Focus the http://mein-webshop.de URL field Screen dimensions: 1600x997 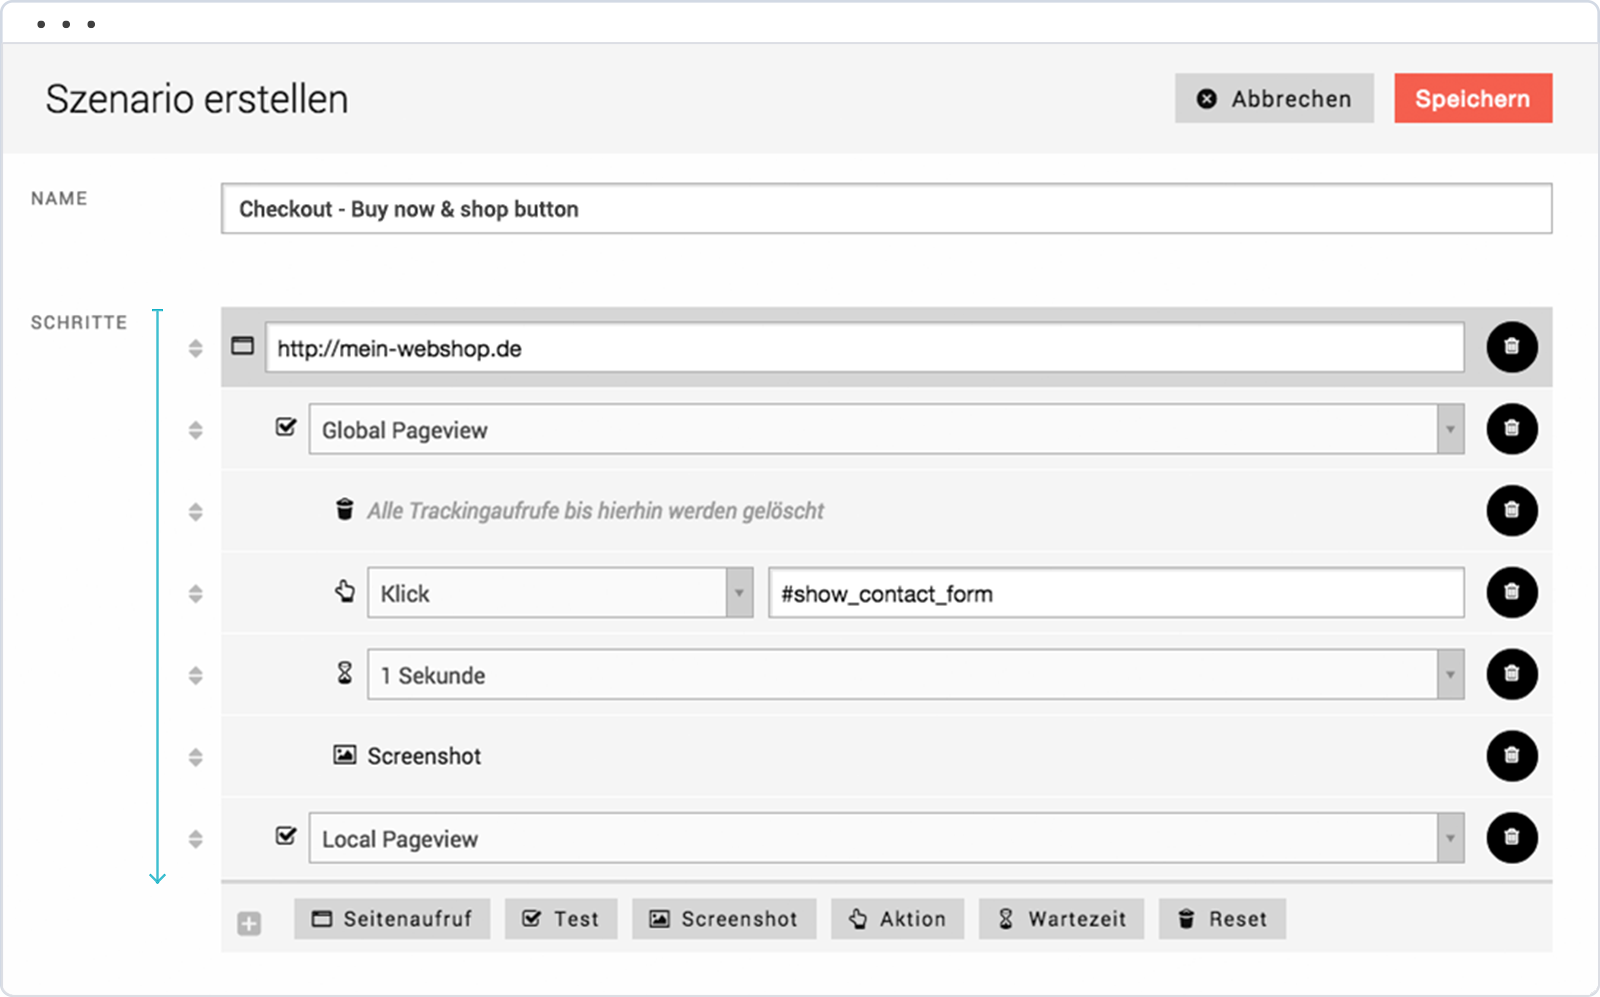pos(865,348)
